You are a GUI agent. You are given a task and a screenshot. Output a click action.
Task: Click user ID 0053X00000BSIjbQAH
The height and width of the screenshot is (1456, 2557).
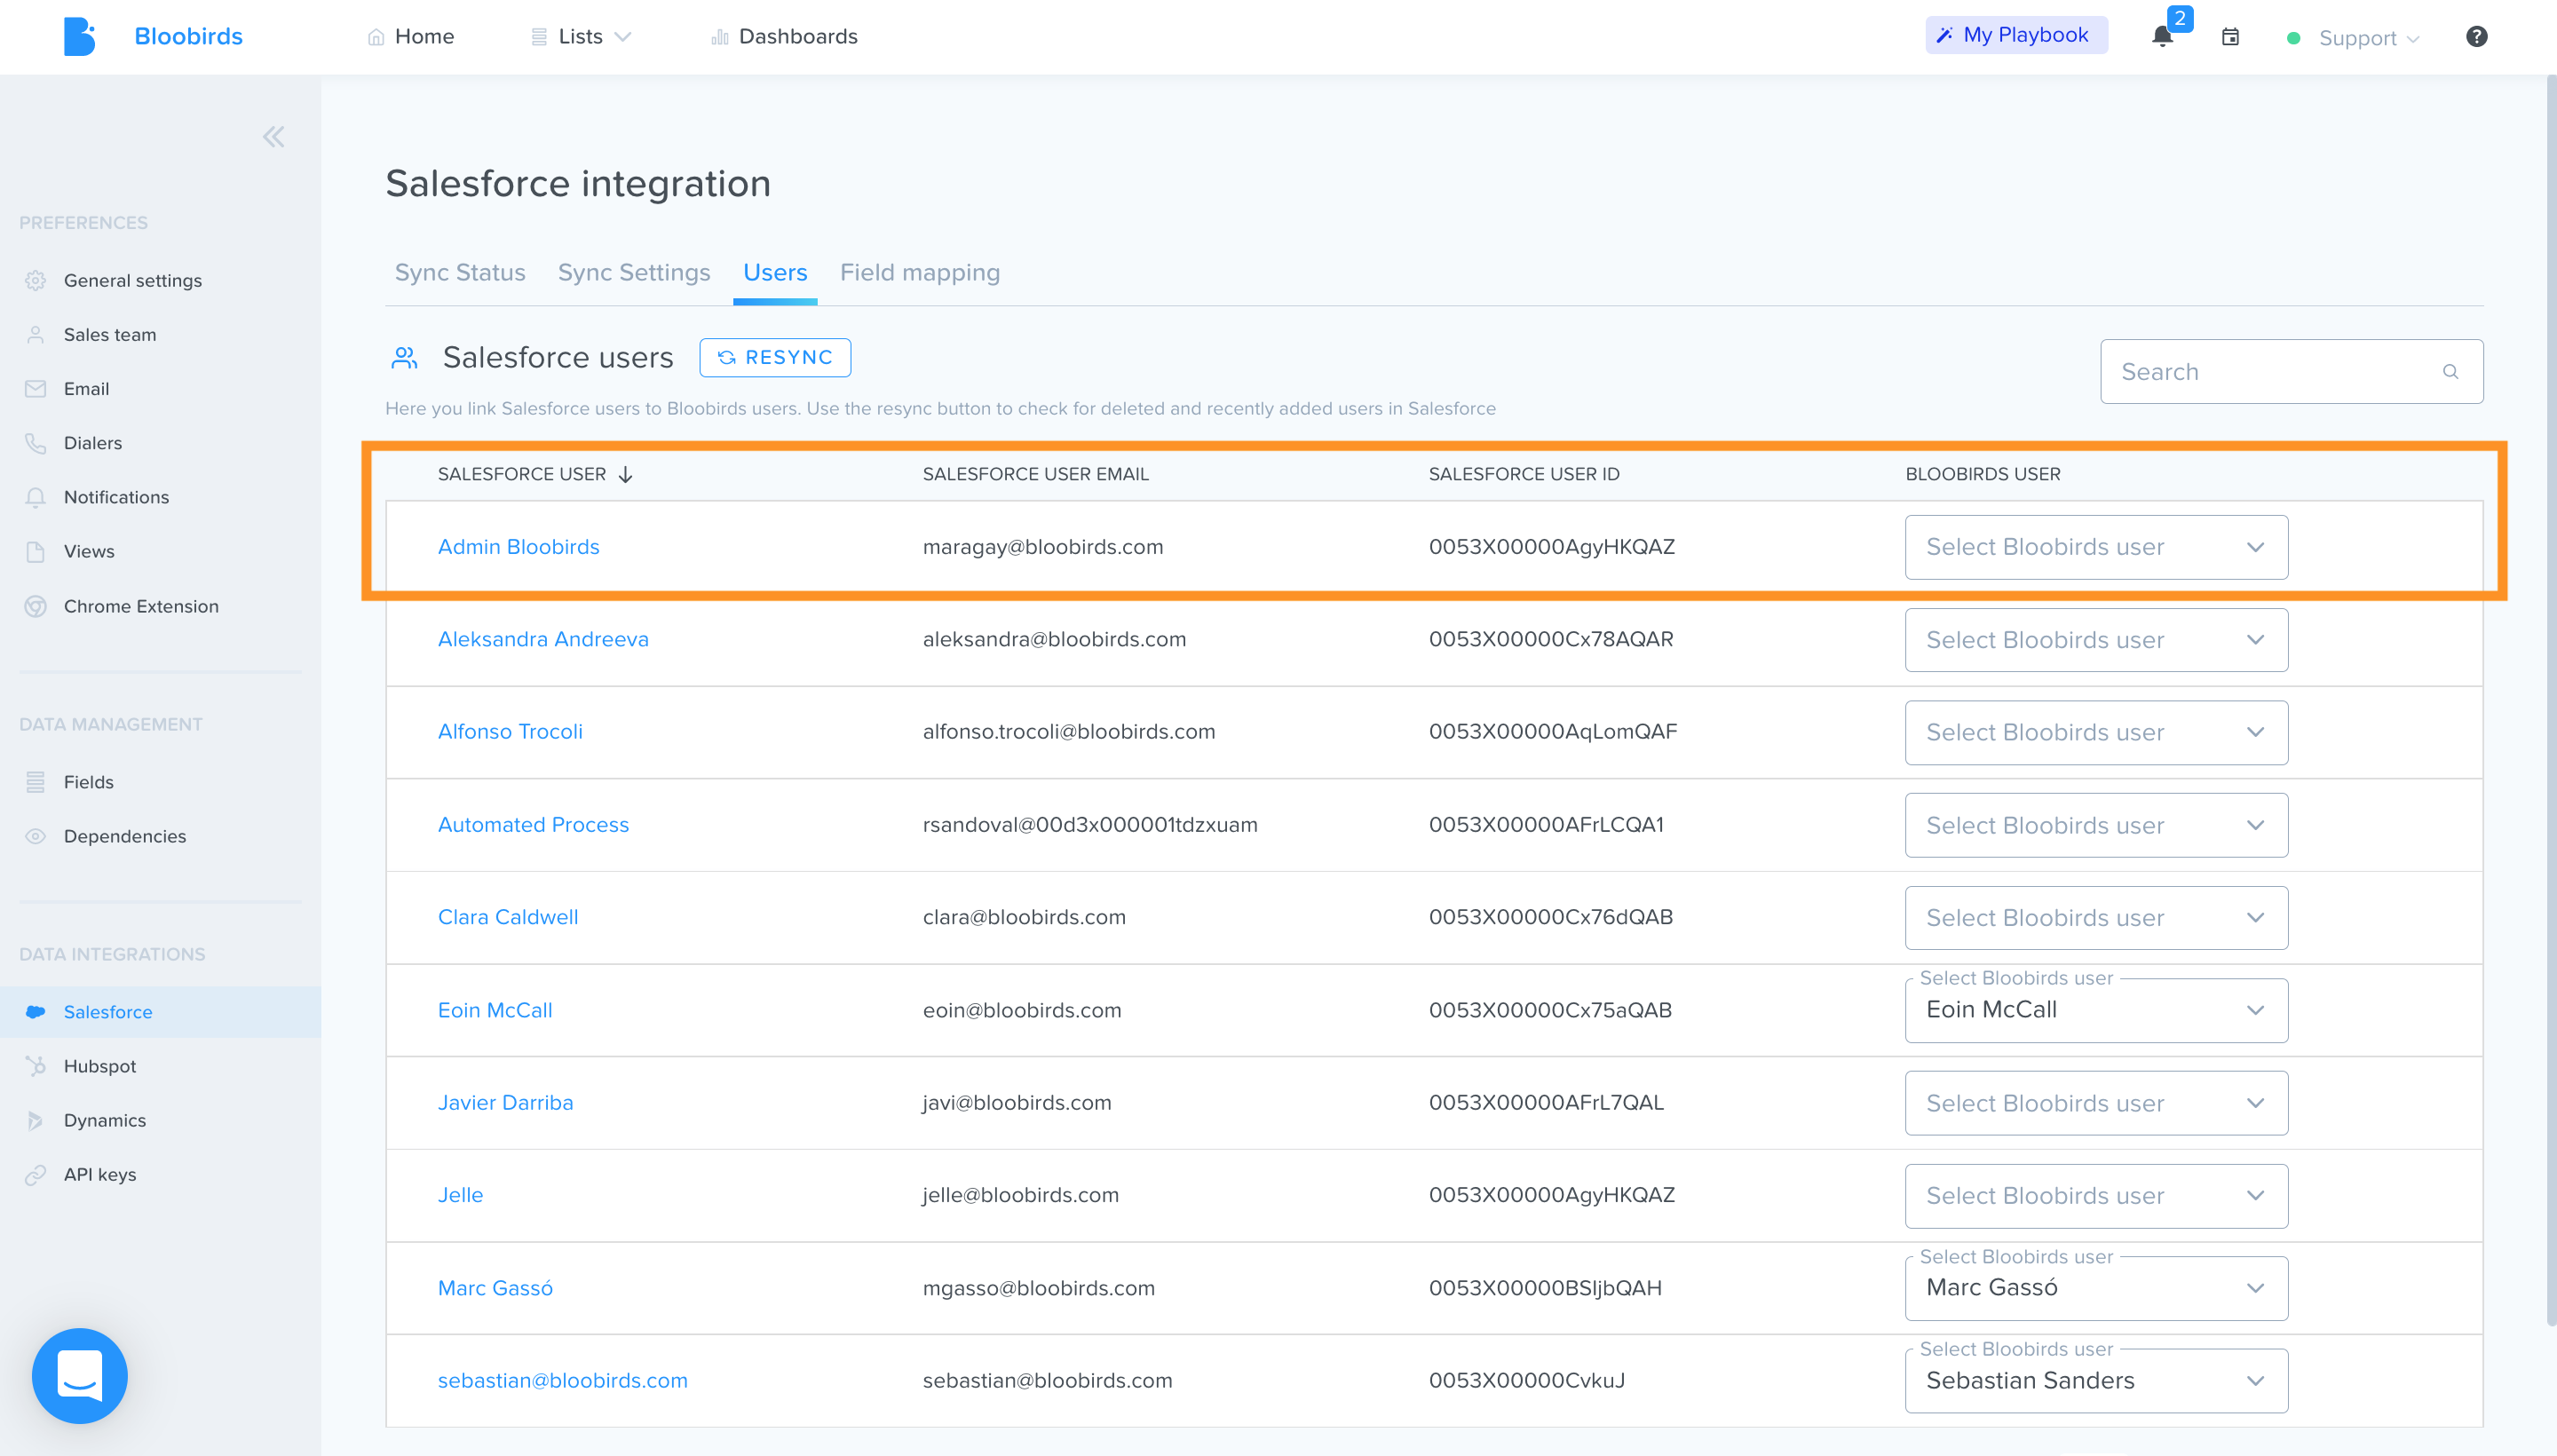(1544, 1288)
